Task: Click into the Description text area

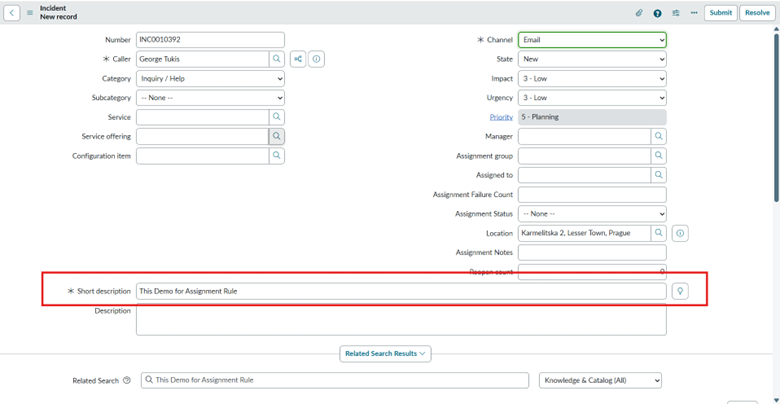Action: pos(400,320)
